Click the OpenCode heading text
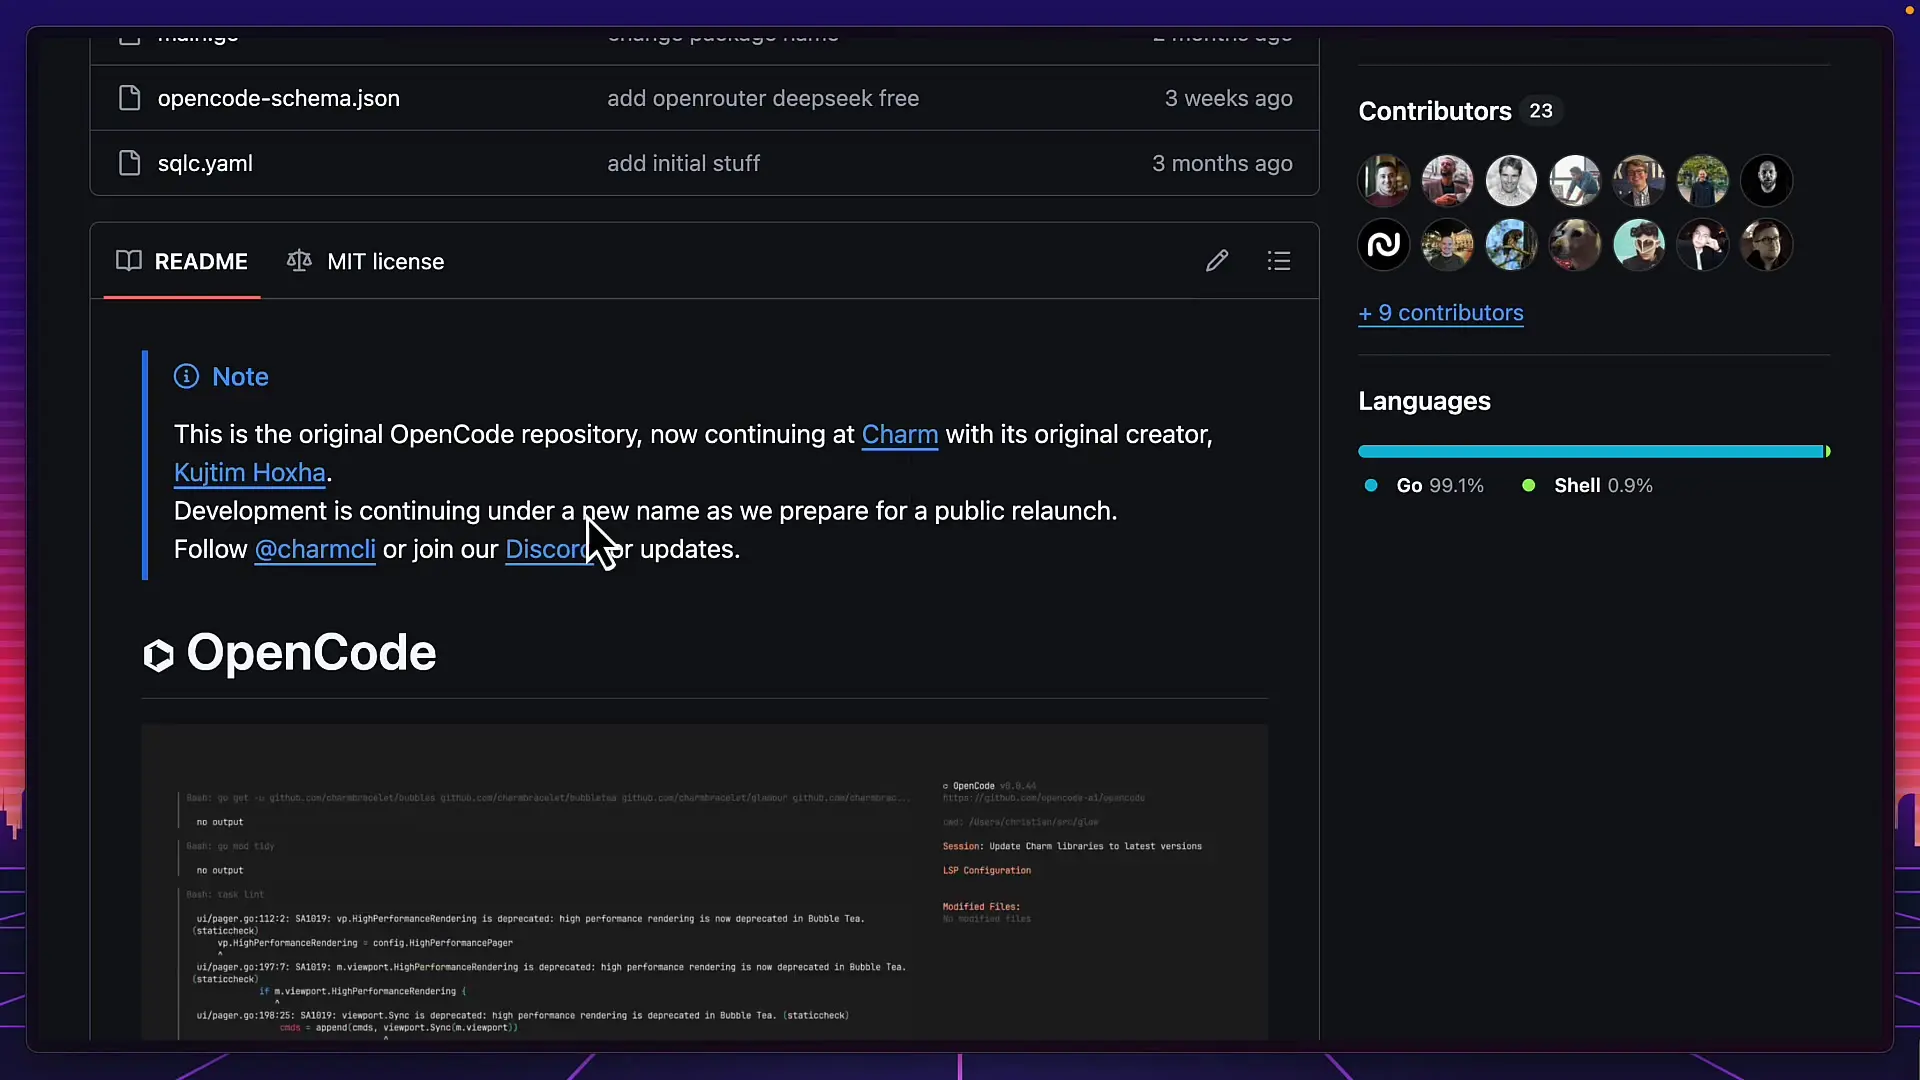This screenshot has width=1920, height=1080. [311, 652]
